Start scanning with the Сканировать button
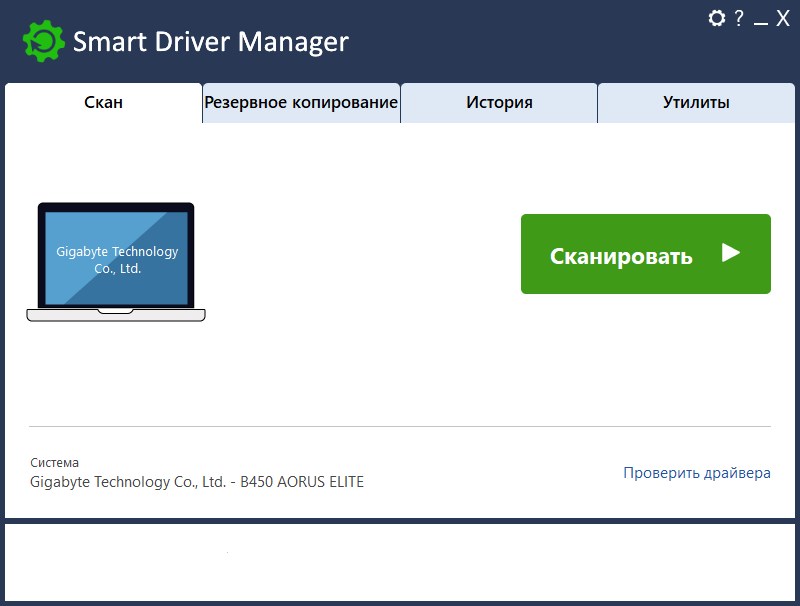Viewport: 800px width, 606px height. click(x=645, y=255)
